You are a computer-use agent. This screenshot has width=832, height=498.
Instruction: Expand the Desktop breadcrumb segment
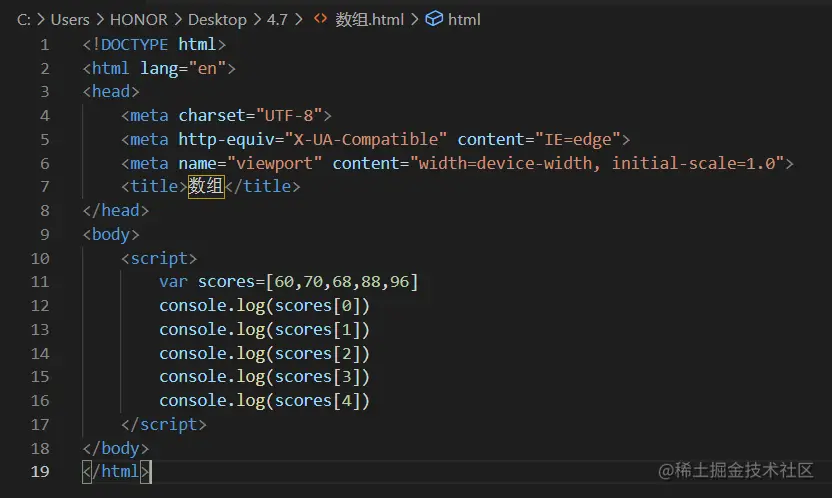217,19
